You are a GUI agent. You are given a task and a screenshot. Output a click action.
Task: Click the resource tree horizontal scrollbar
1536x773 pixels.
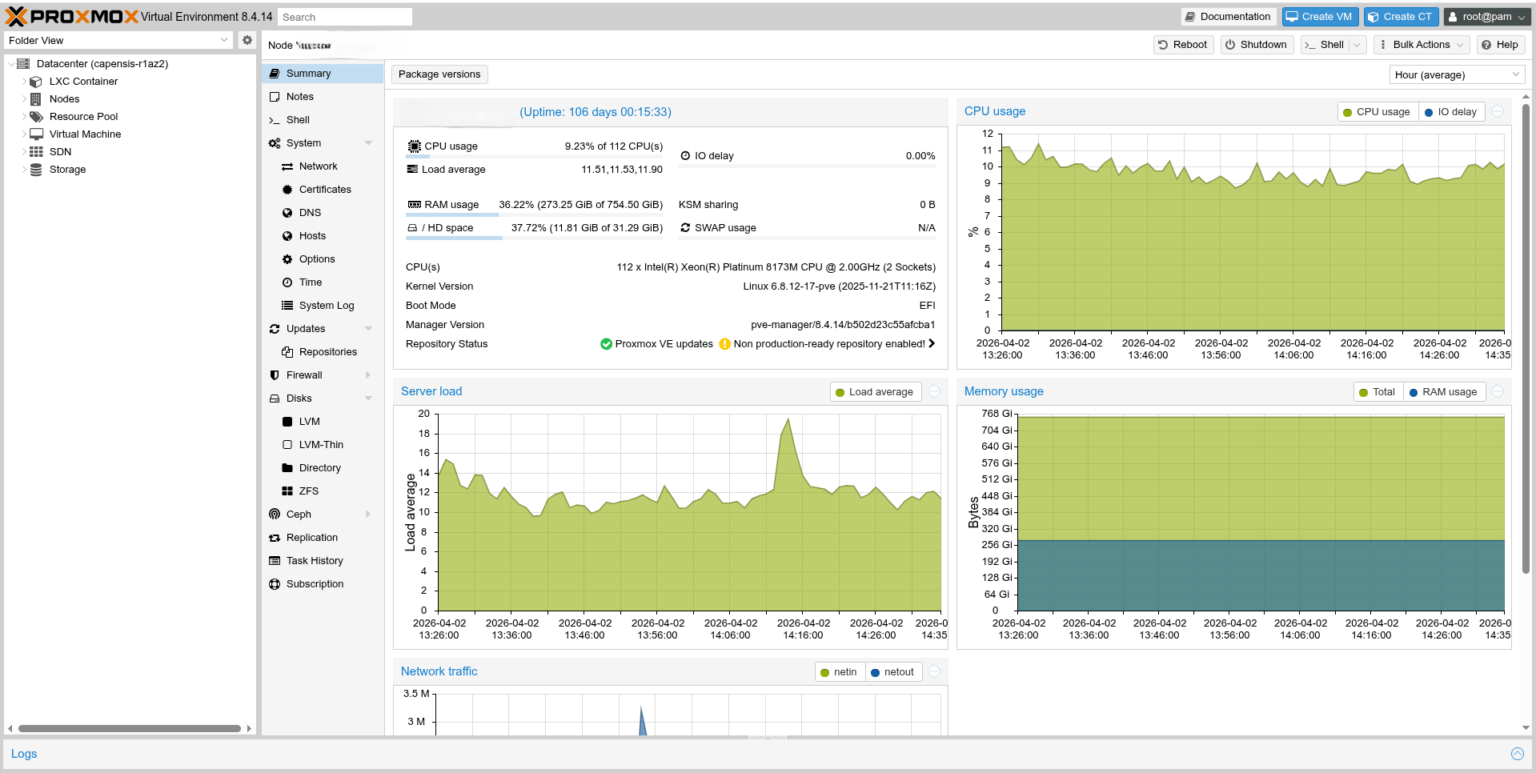(x=130, y=729)
